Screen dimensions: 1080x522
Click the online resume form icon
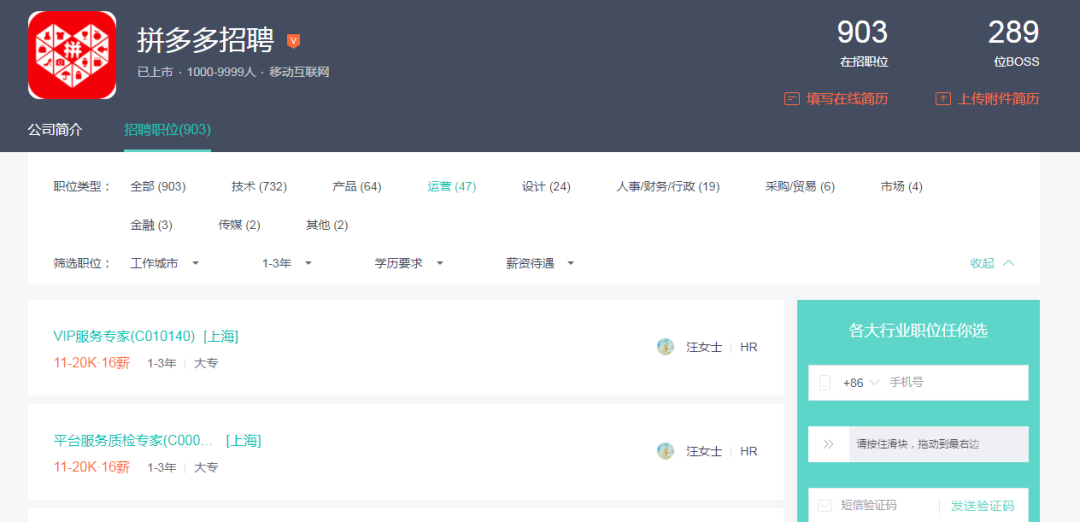[x=791, y=98]
